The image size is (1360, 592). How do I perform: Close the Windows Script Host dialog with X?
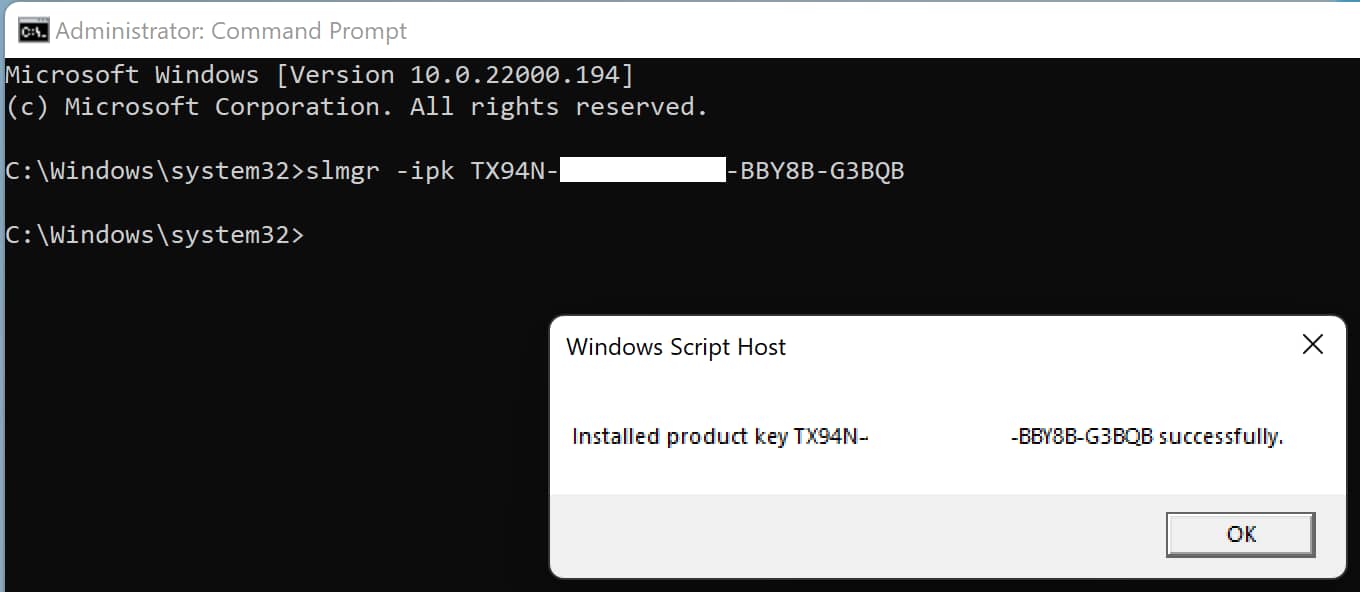point(1312,345)
